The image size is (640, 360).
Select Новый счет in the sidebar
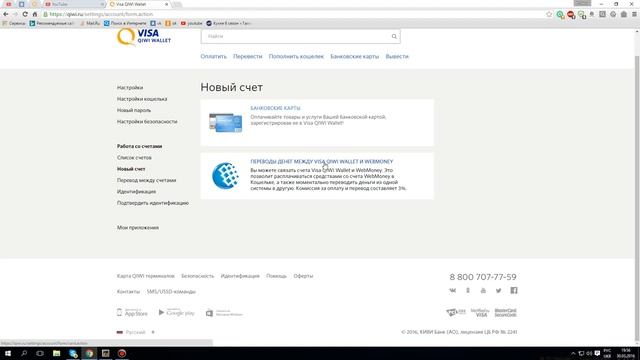(131, 169)
